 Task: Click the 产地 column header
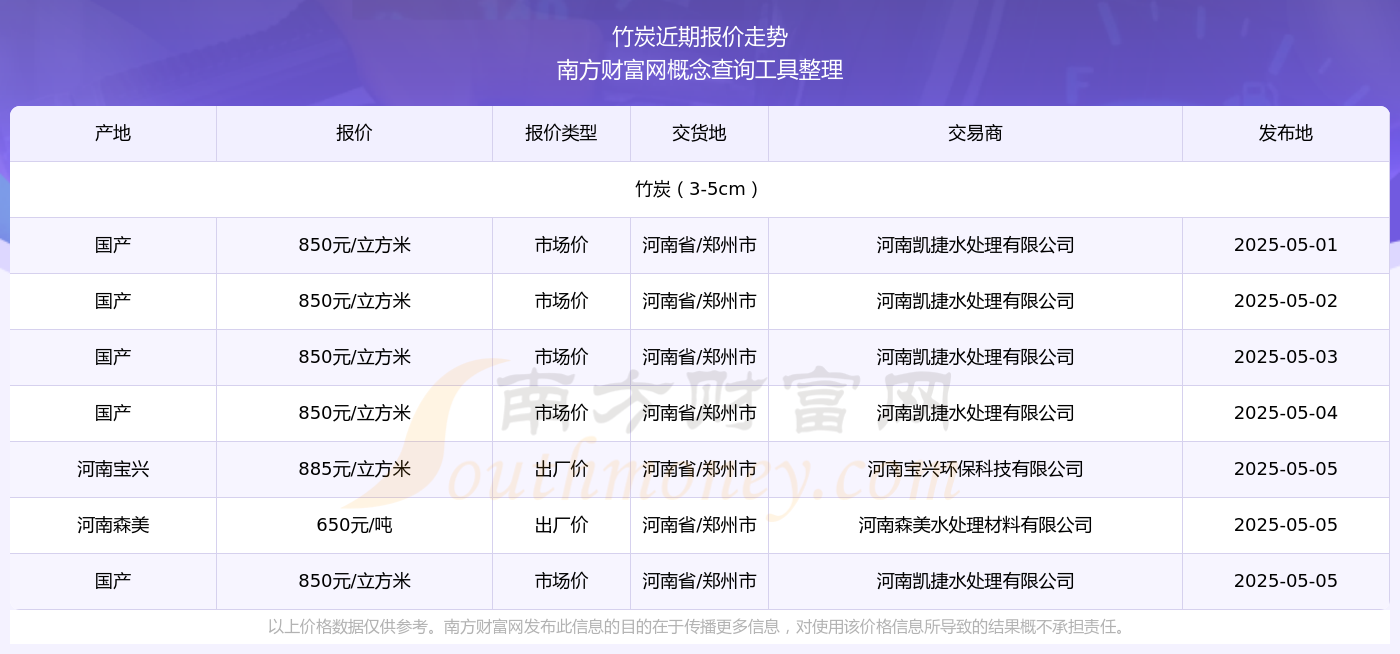[113, 133]
